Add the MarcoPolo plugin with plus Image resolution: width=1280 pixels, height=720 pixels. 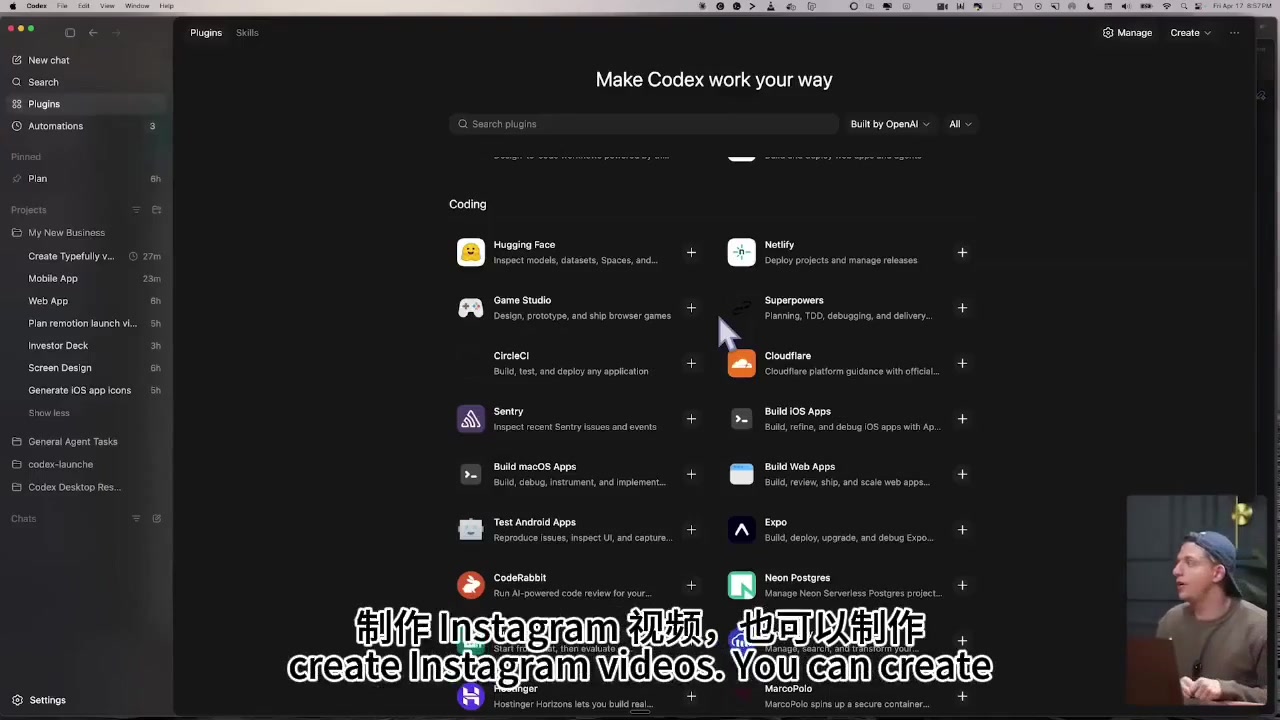pyautogui.click(x=962, y=696)
